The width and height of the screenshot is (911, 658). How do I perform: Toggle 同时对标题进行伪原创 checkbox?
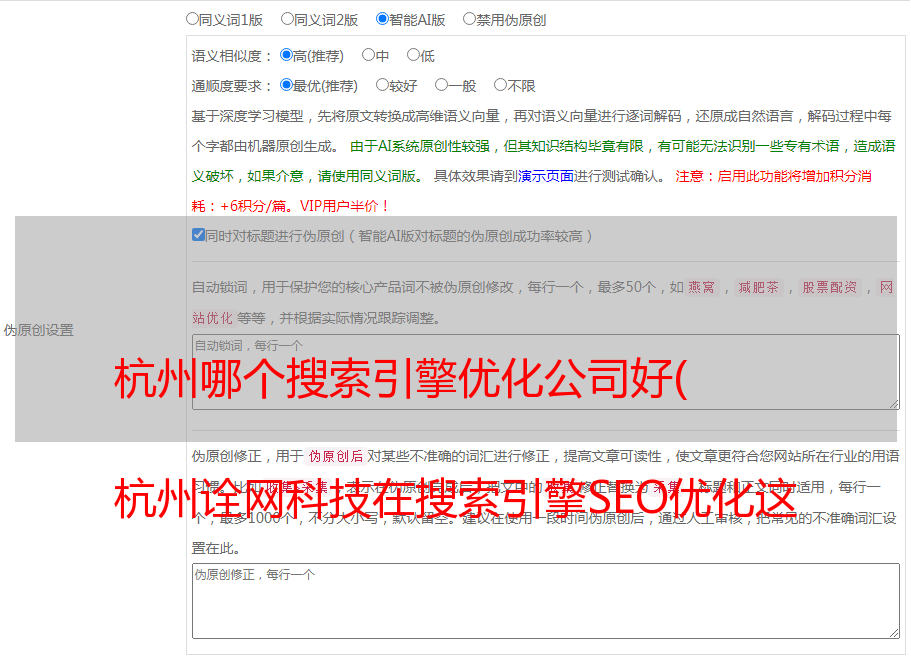[x=198, y=235]
